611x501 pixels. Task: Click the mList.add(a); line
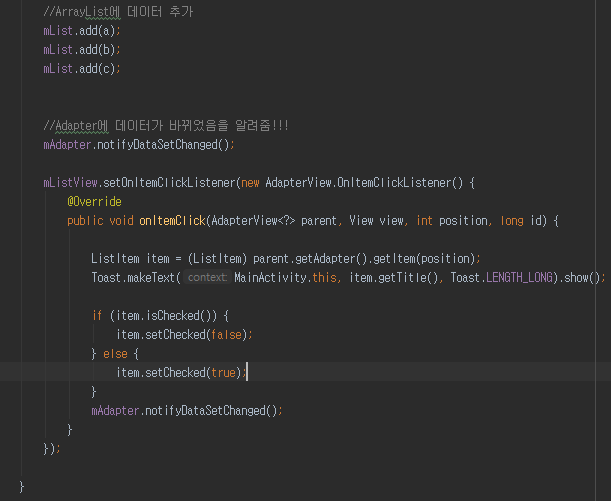click(82, 31)
